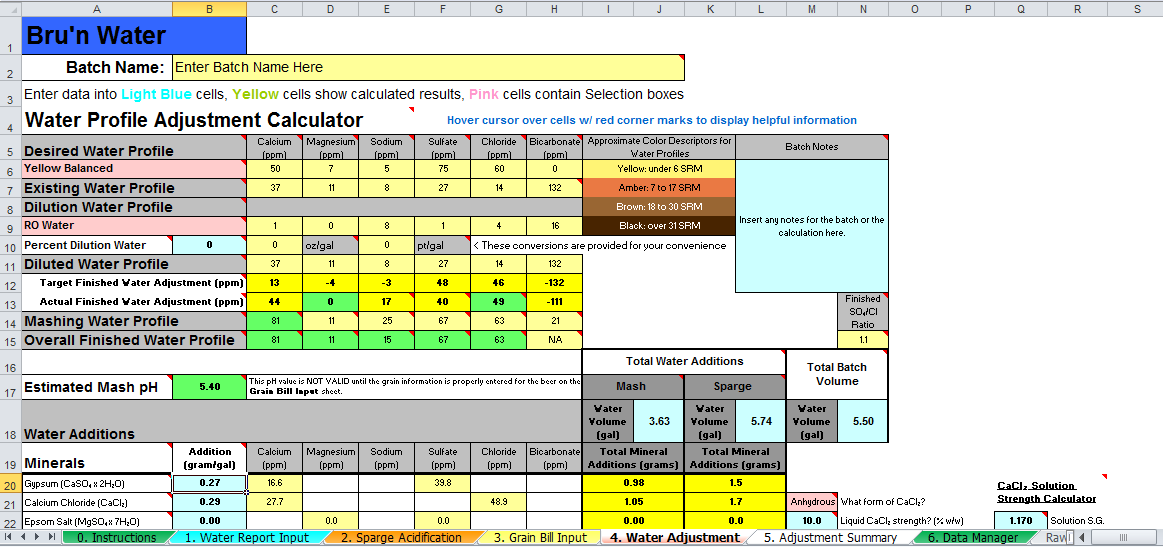
Task: Select Mash water volume 3.63 cell
Action: coord(659,421)
